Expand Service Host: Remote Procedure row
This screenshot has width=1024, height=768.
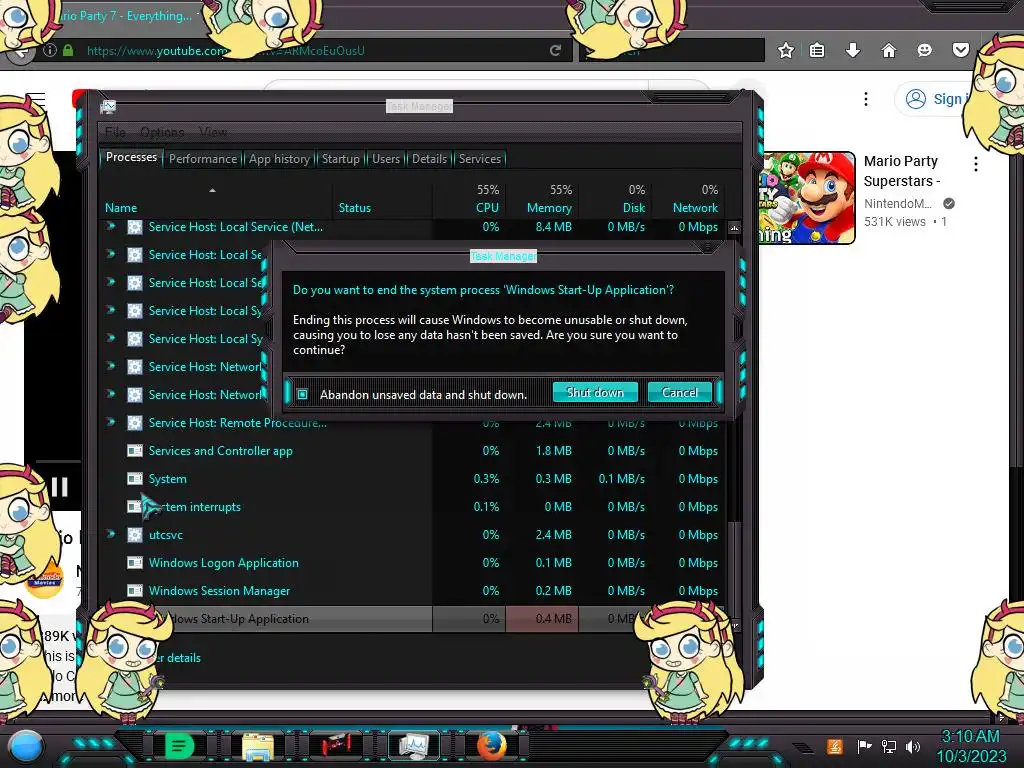tap(111, 423)
